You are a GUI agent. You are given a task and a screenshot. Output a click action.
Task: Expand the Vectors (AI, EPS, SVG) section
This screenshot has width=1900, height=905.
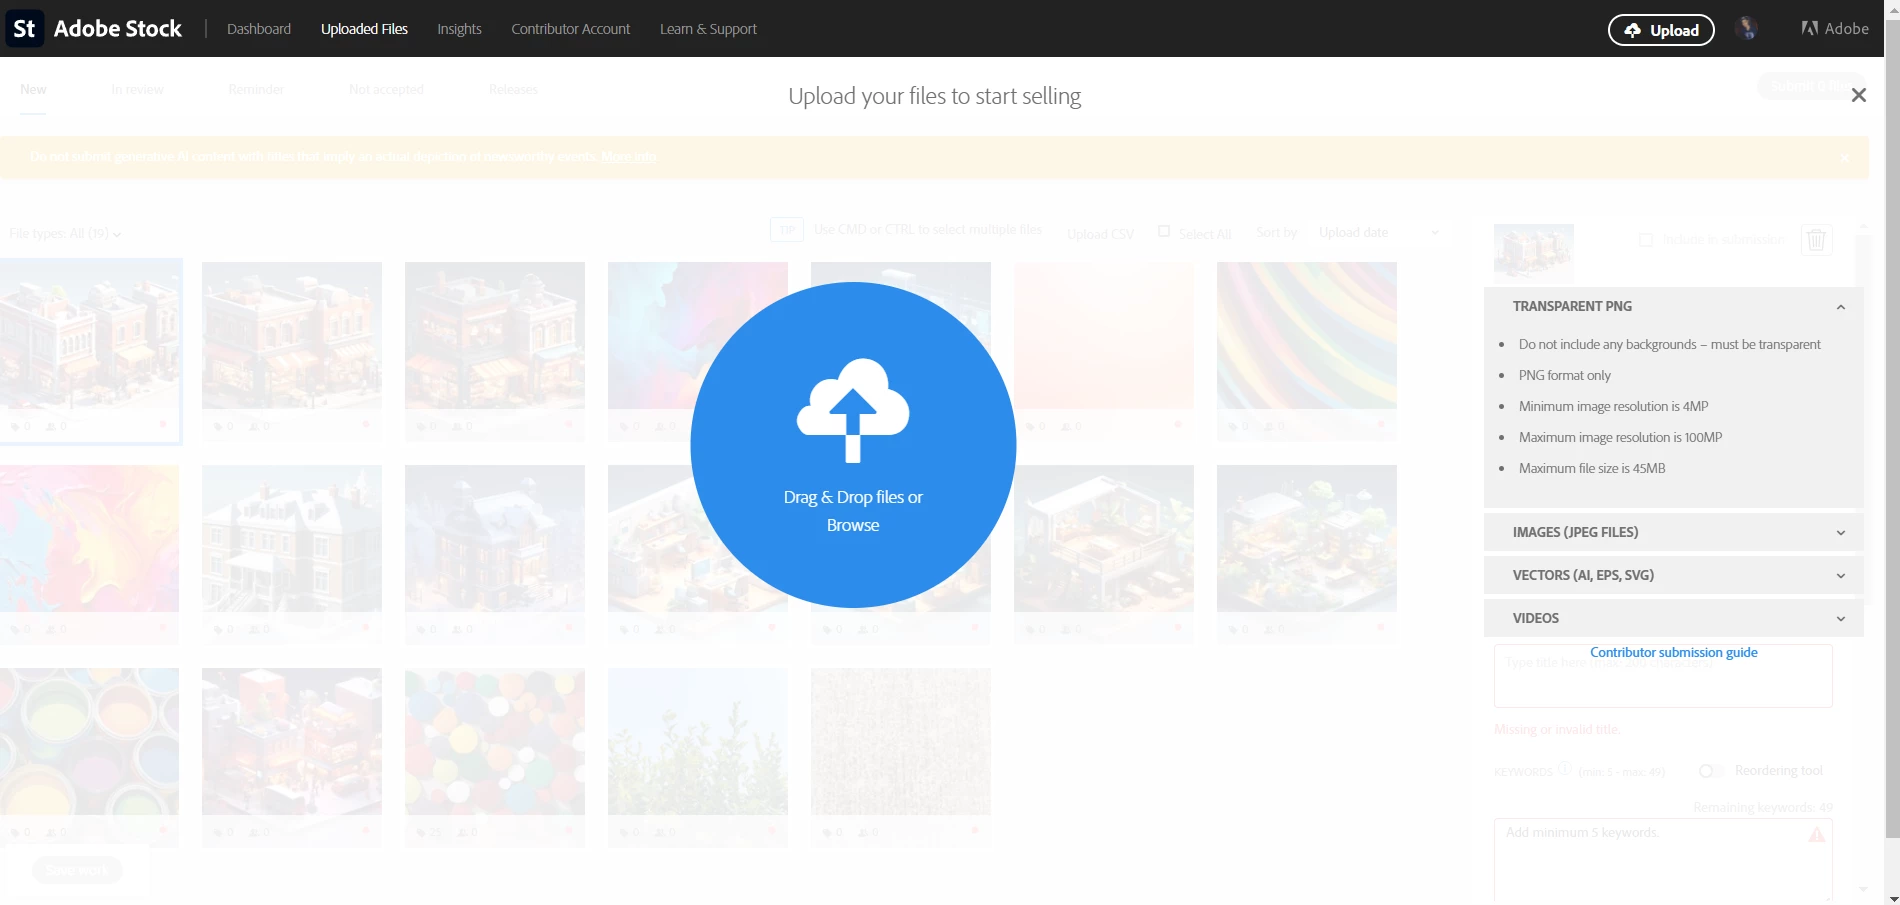tap(1674, 575)
